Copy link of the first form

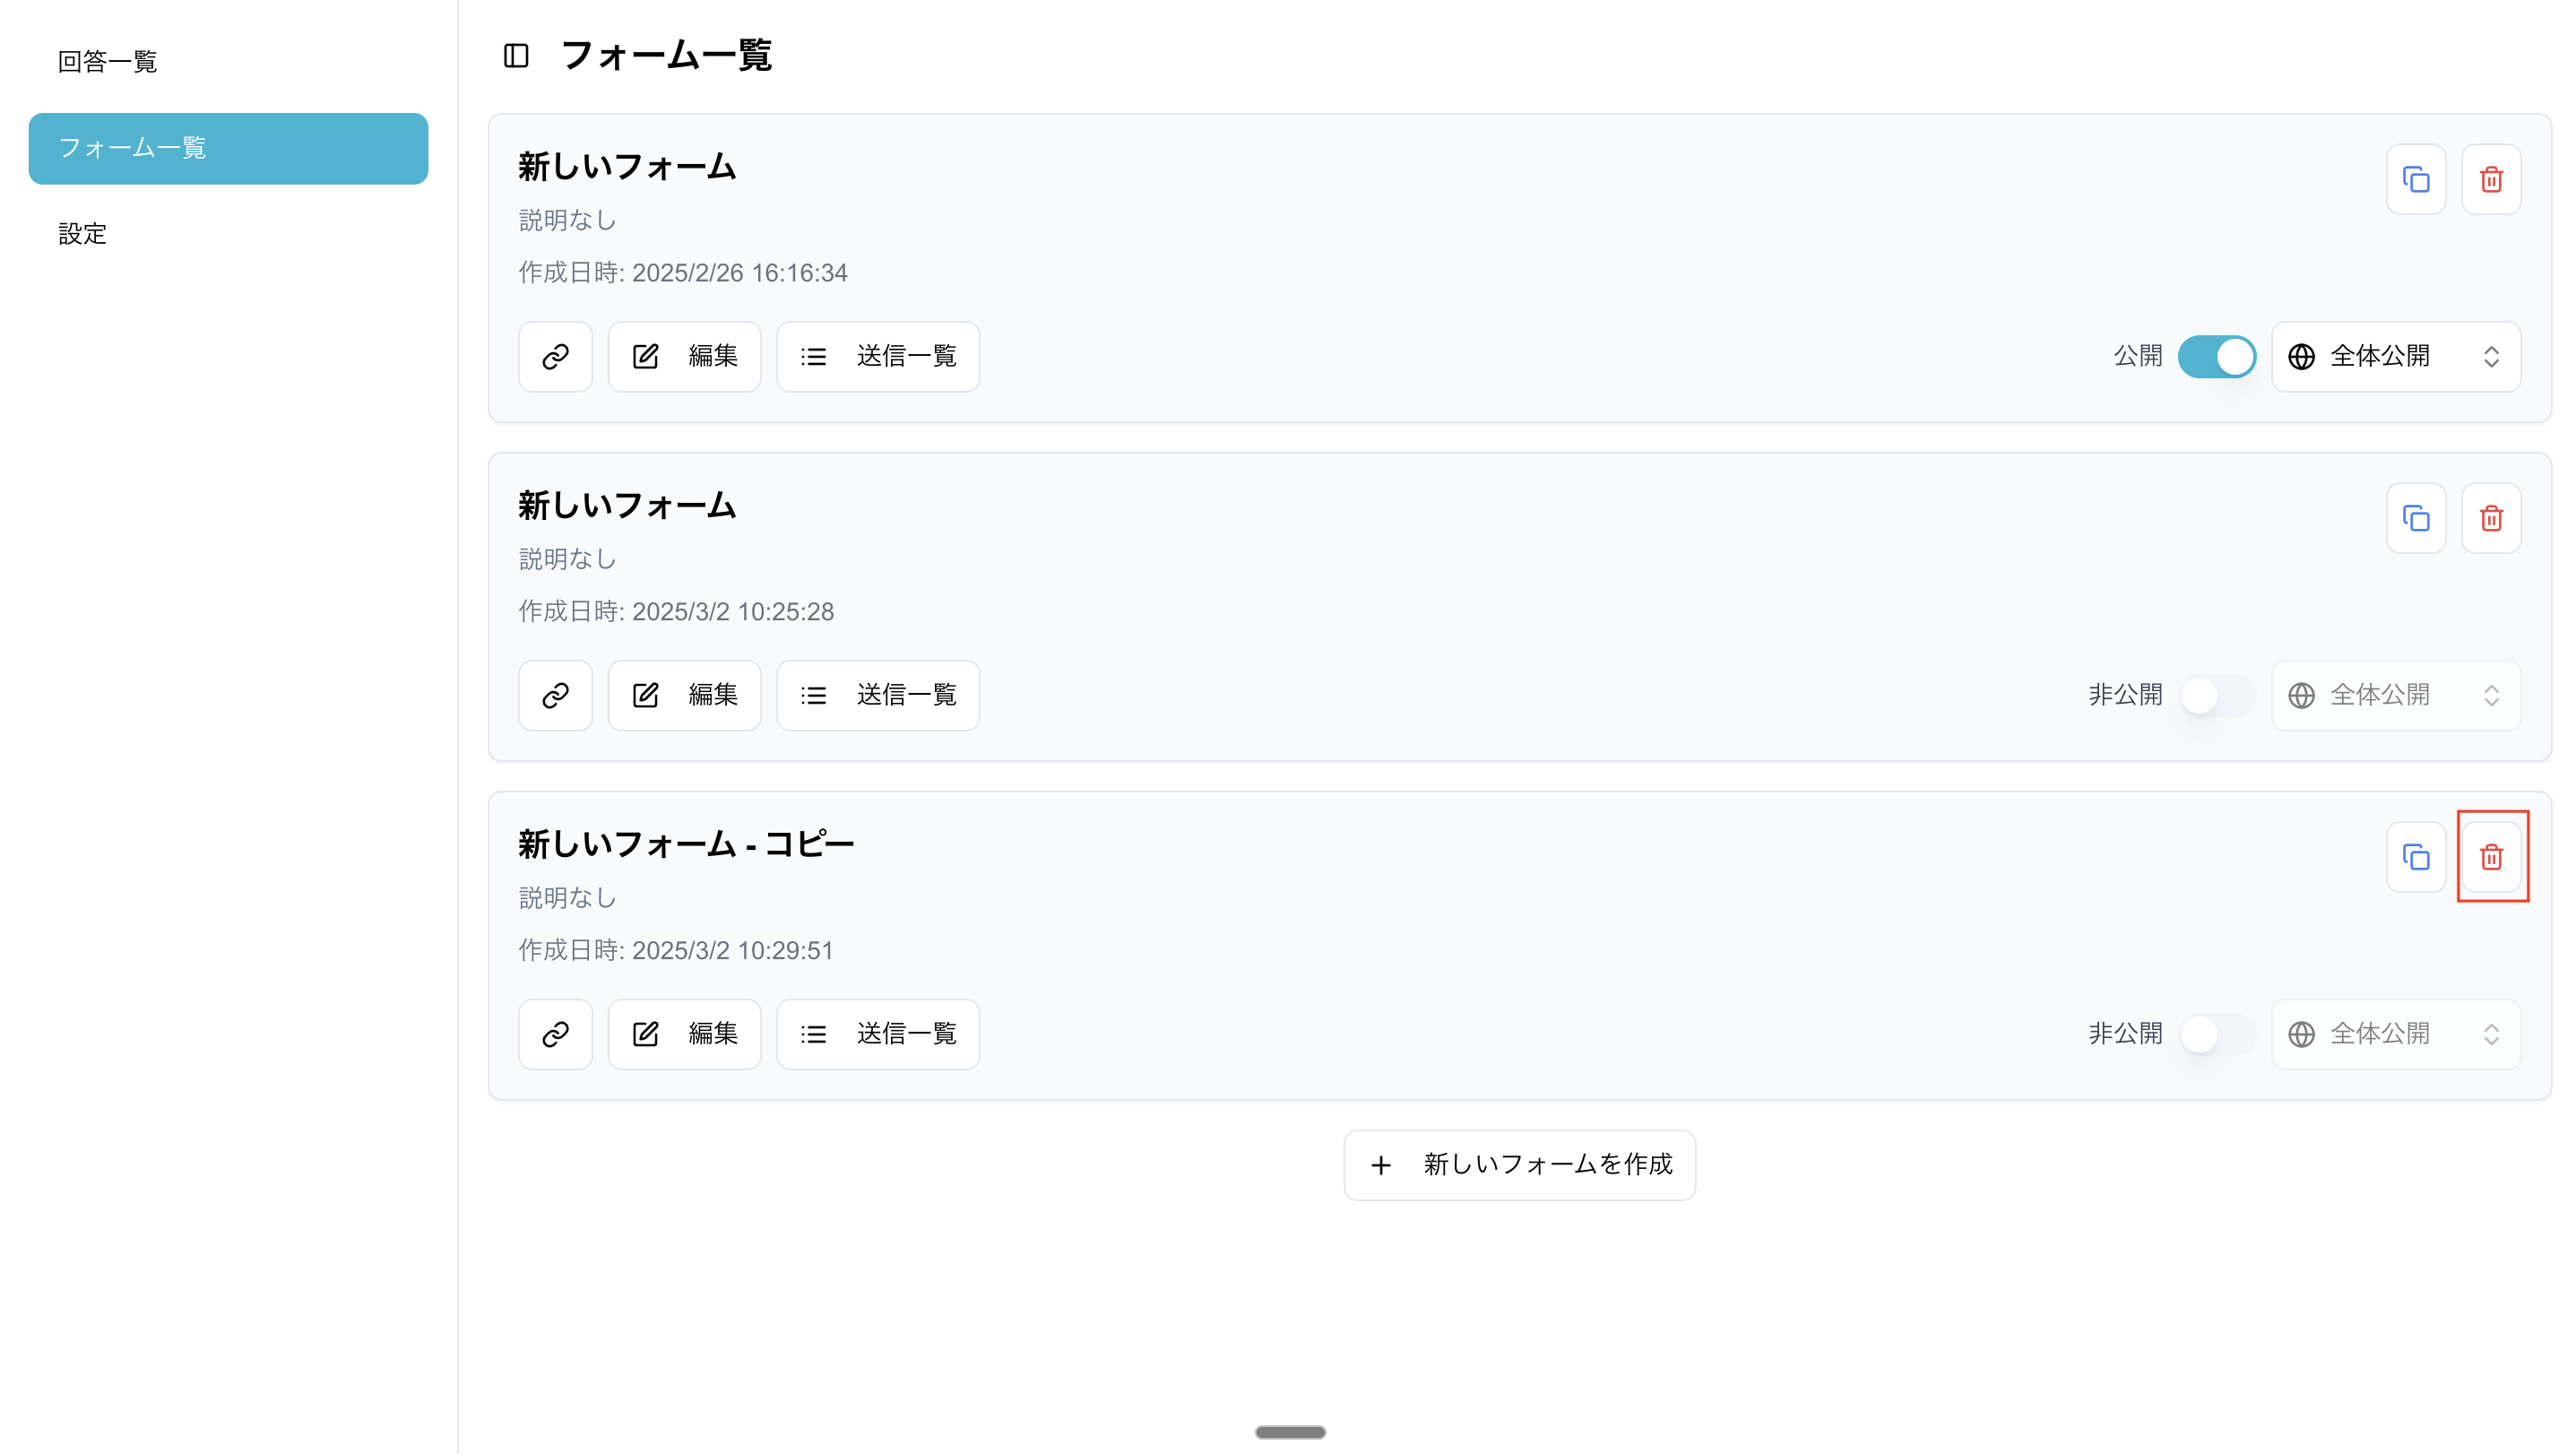555,357
